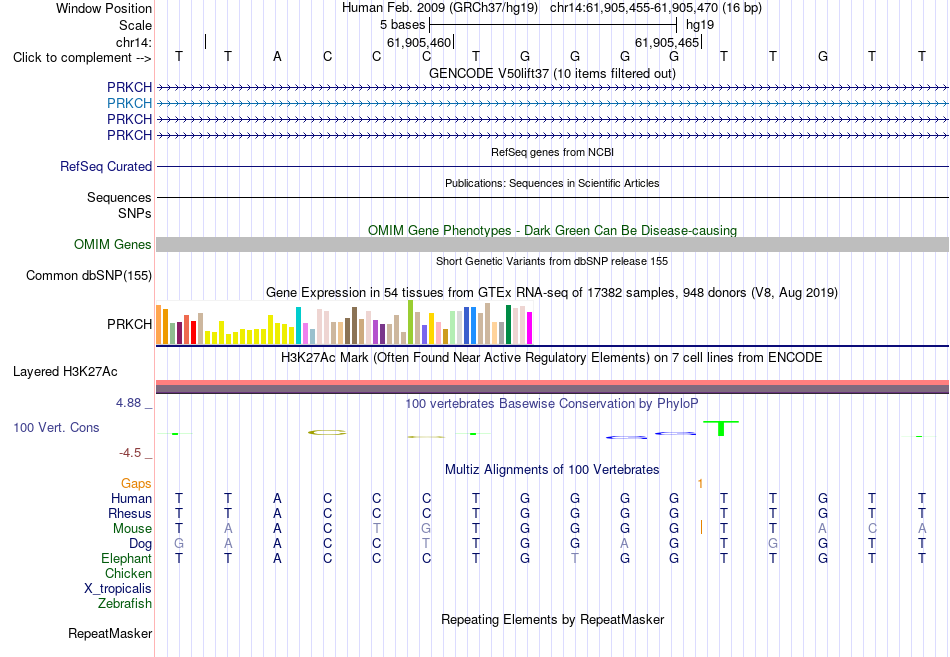Open the RefSeq Curated track label
This screenshot has width=950, height=657.
[105, 166]
